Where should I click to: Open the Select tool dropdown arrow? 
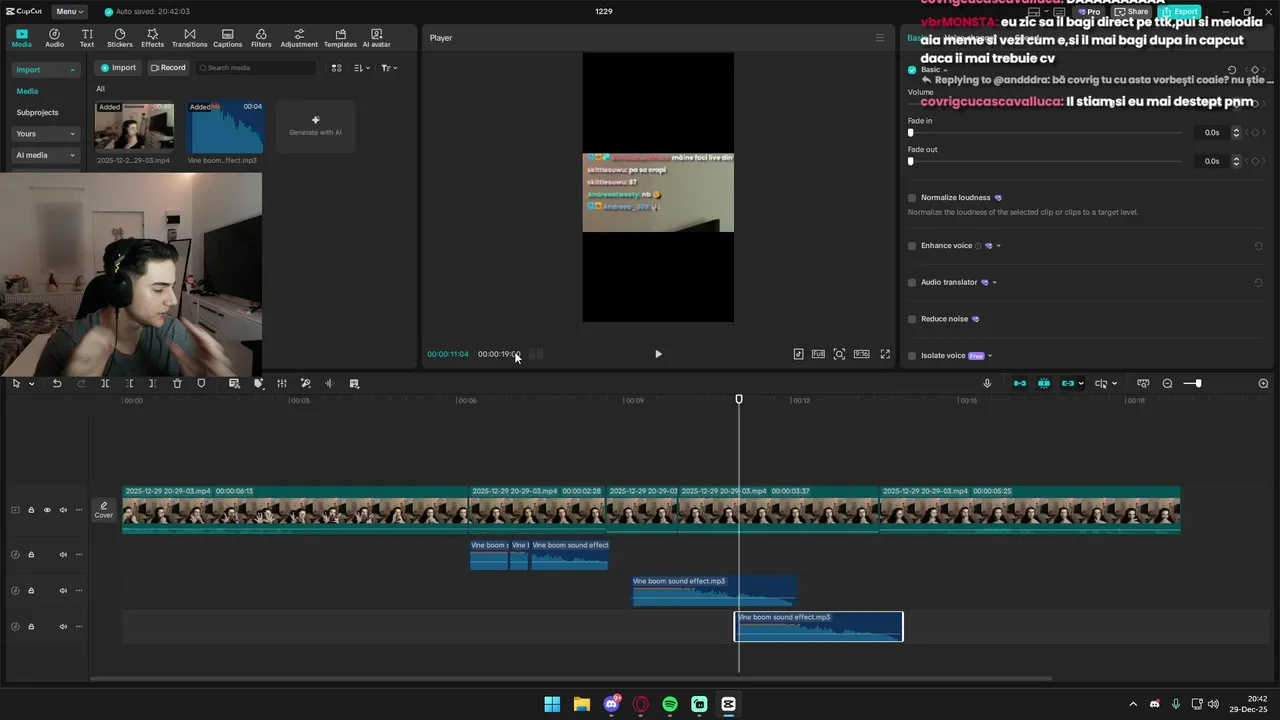tap(32, 384)
